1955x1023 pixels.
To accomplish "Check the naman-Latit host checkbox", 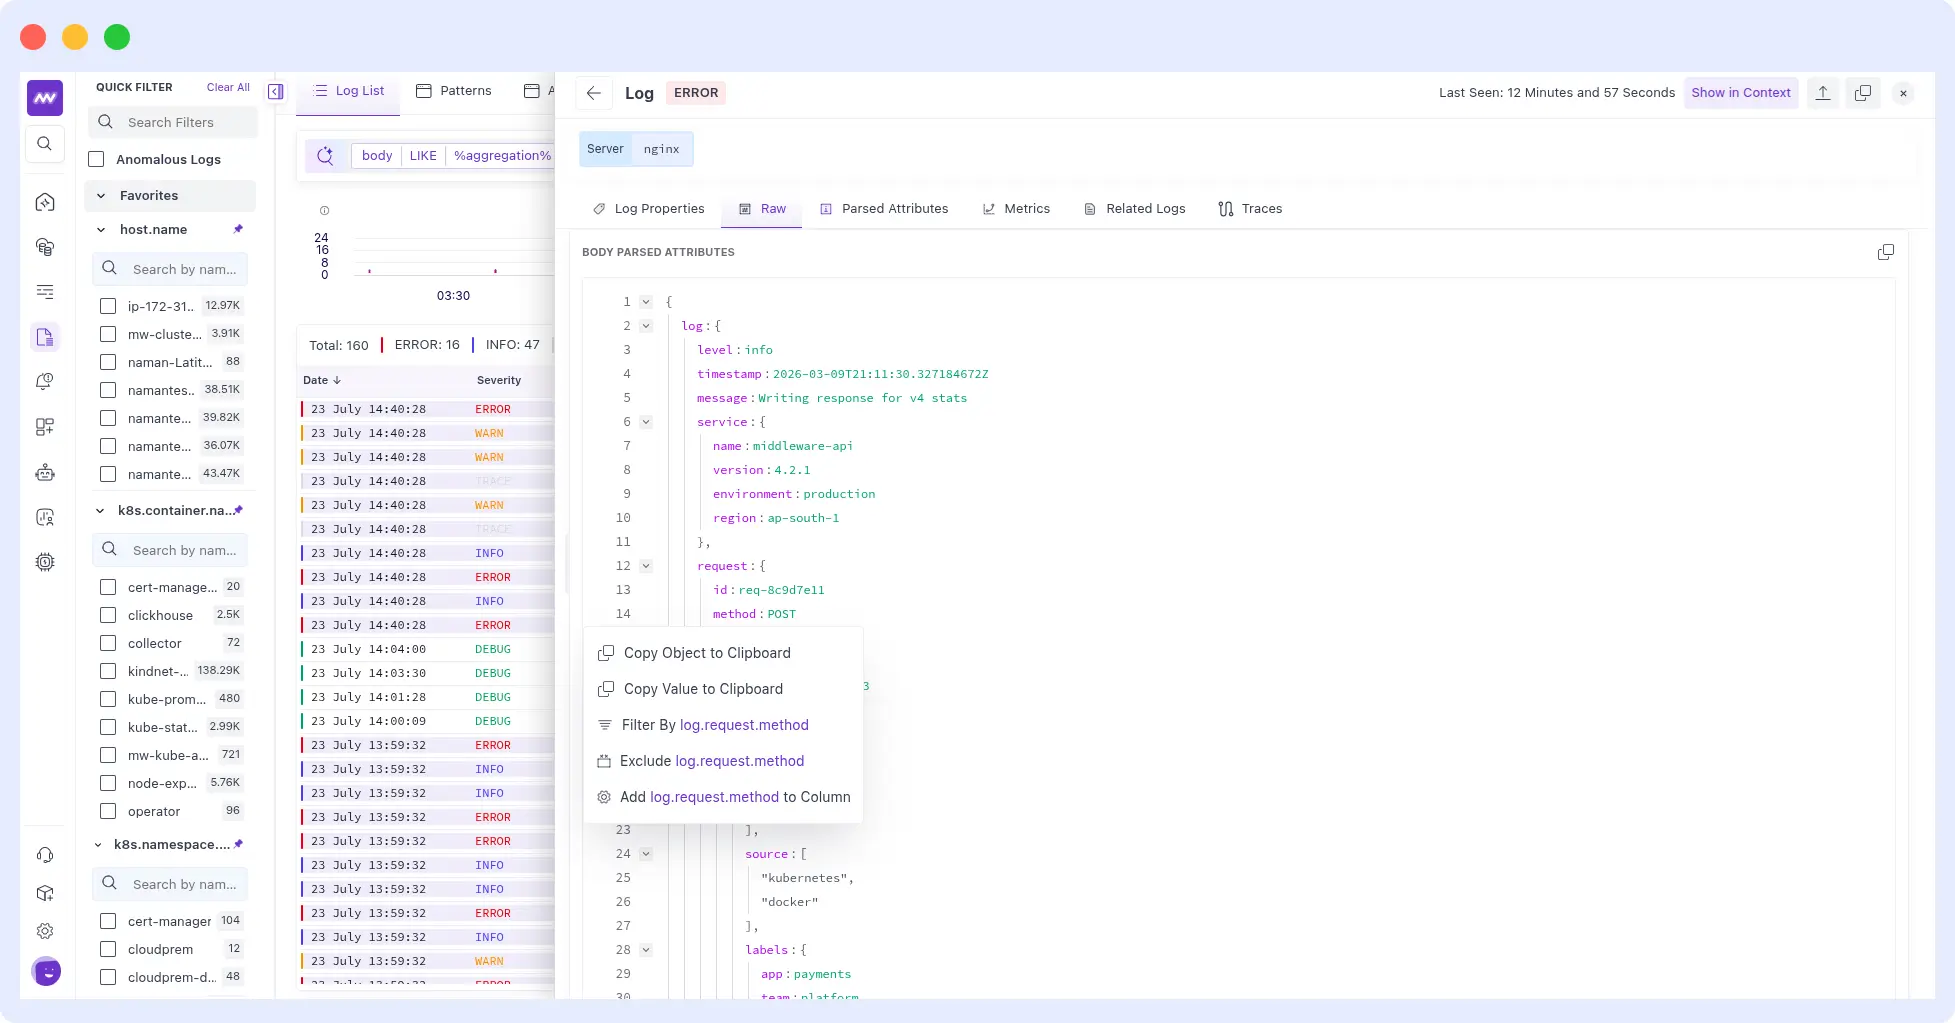I will tap(108, 362).
